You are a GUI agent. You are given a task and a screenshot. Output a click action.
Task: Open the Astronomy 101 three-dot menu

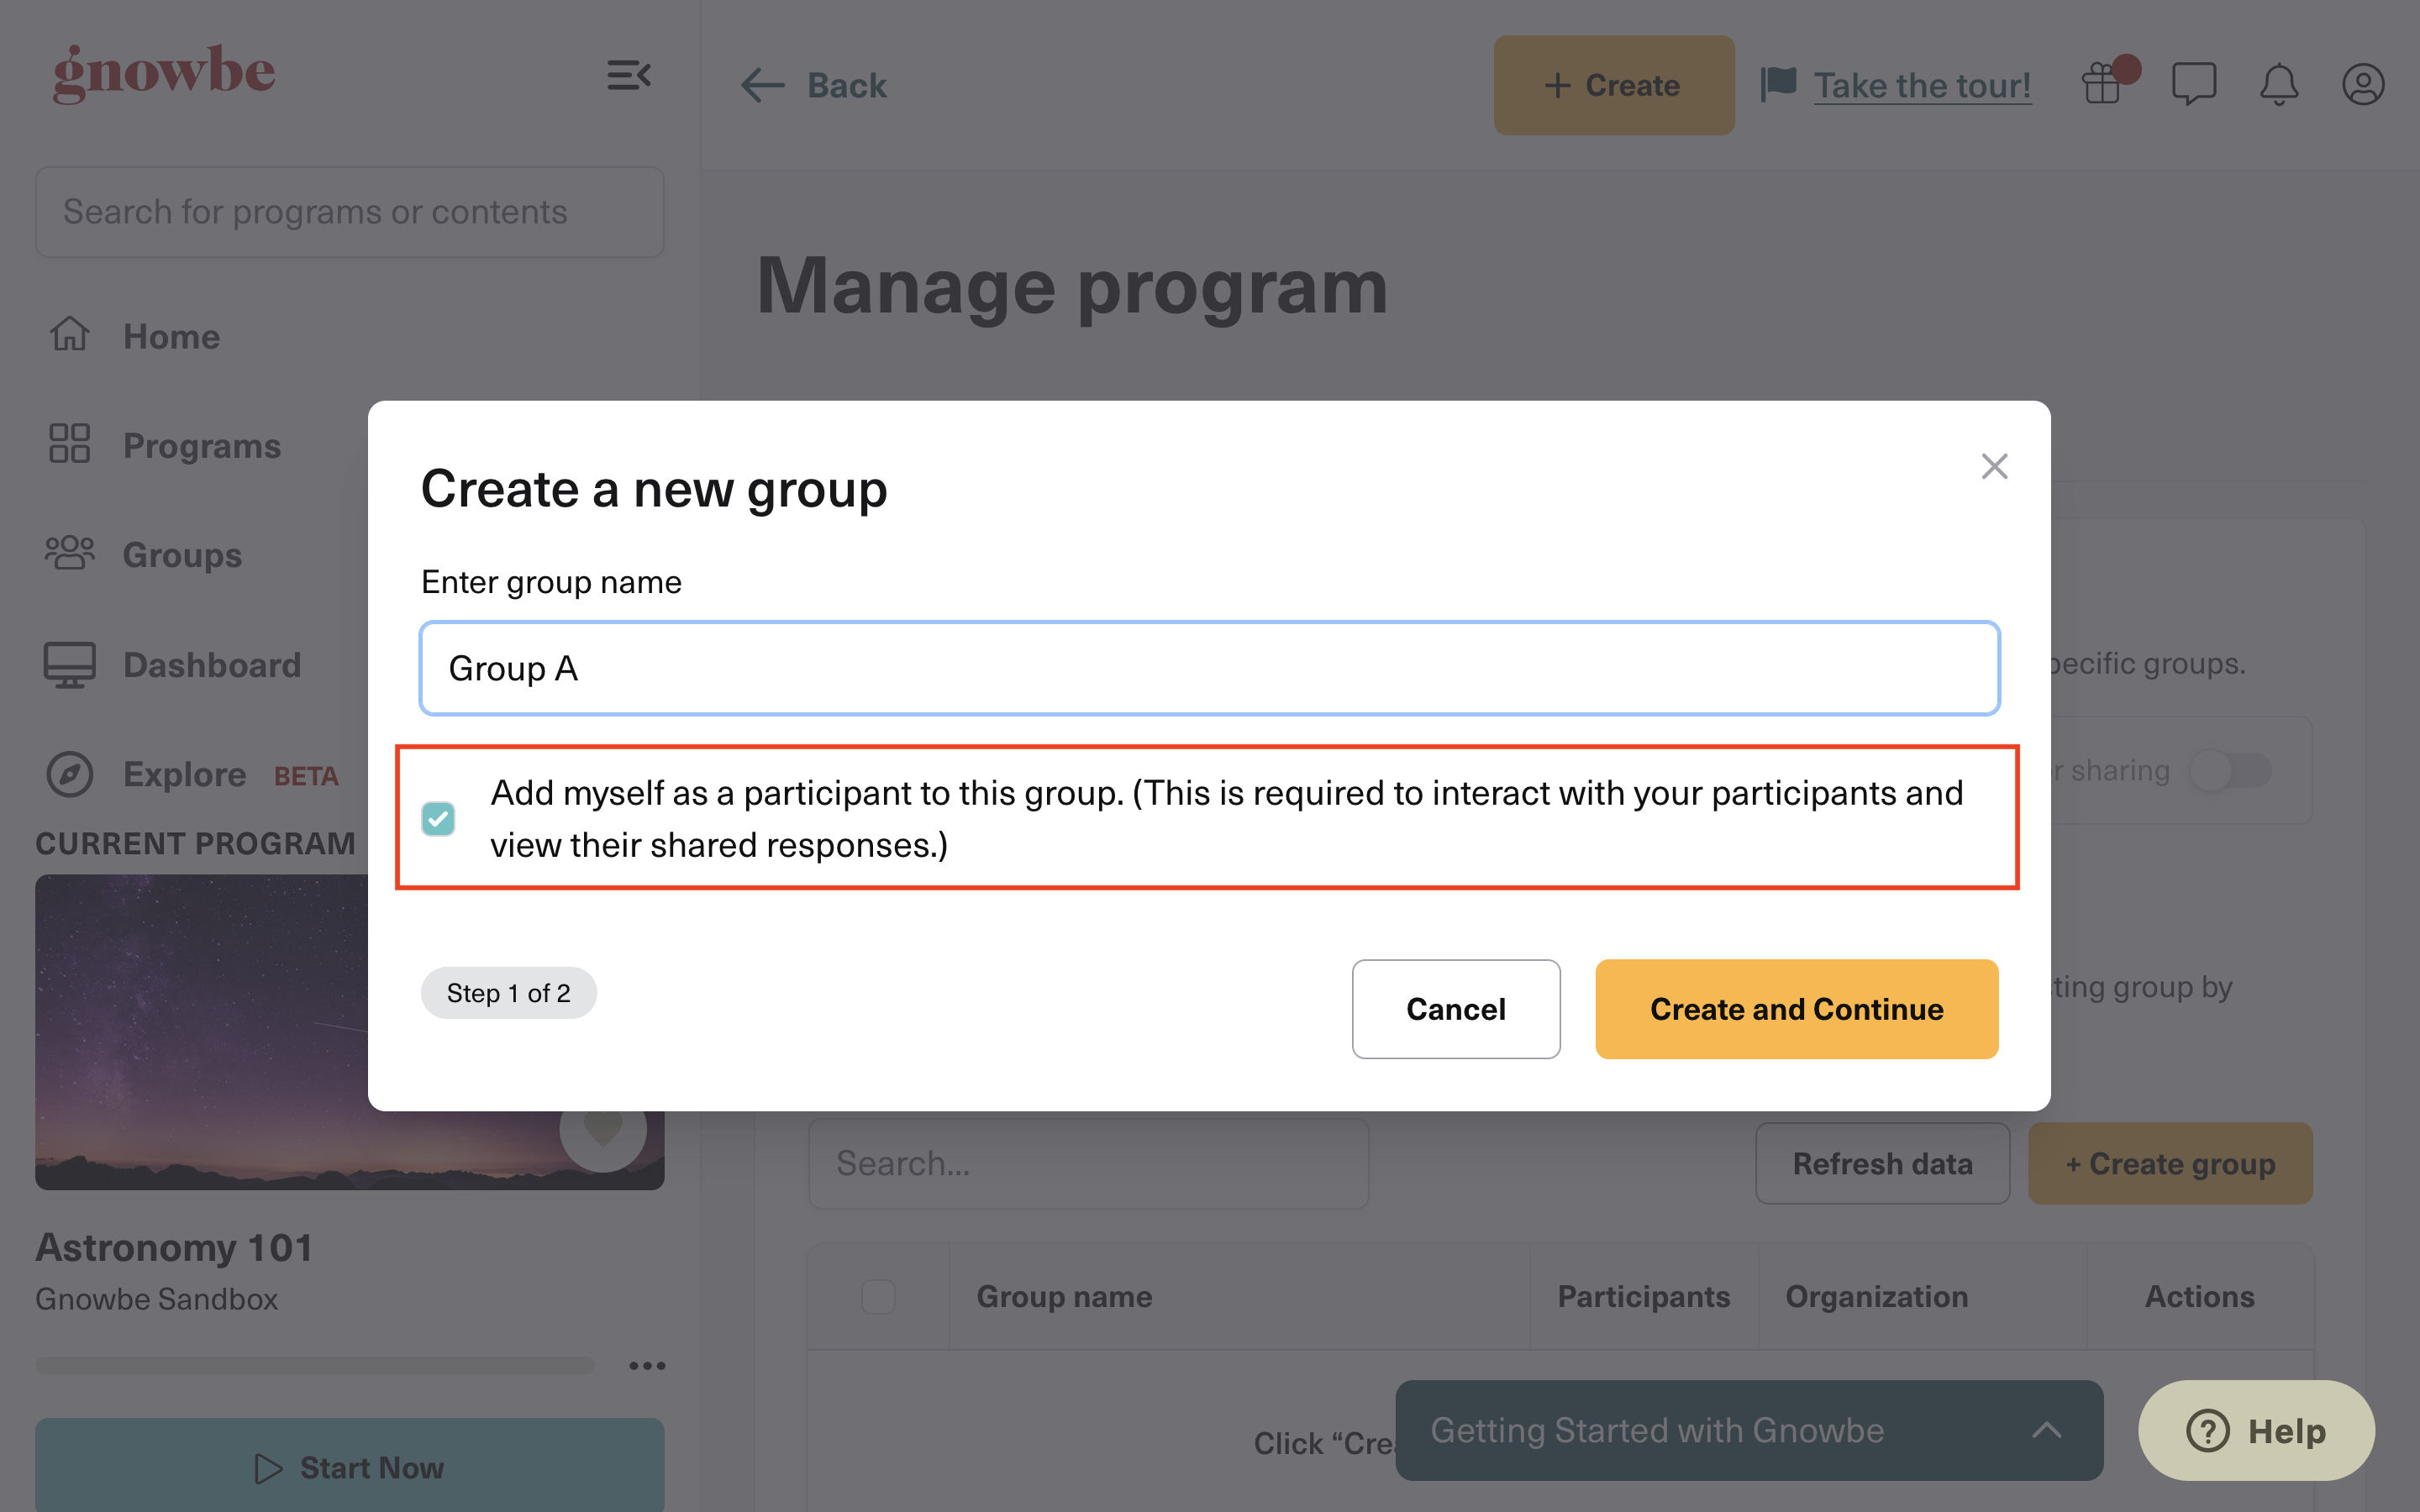click(x=647, y=1365)
